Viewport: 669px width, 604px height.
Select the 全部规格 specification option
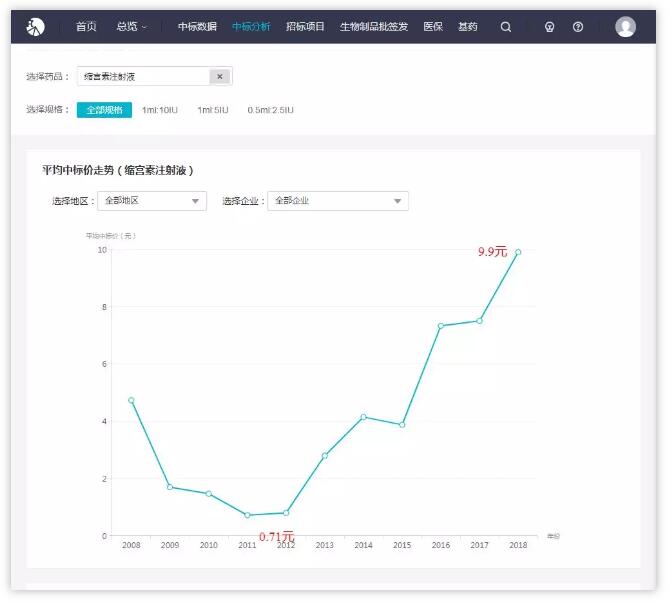(x=104, y=110)
